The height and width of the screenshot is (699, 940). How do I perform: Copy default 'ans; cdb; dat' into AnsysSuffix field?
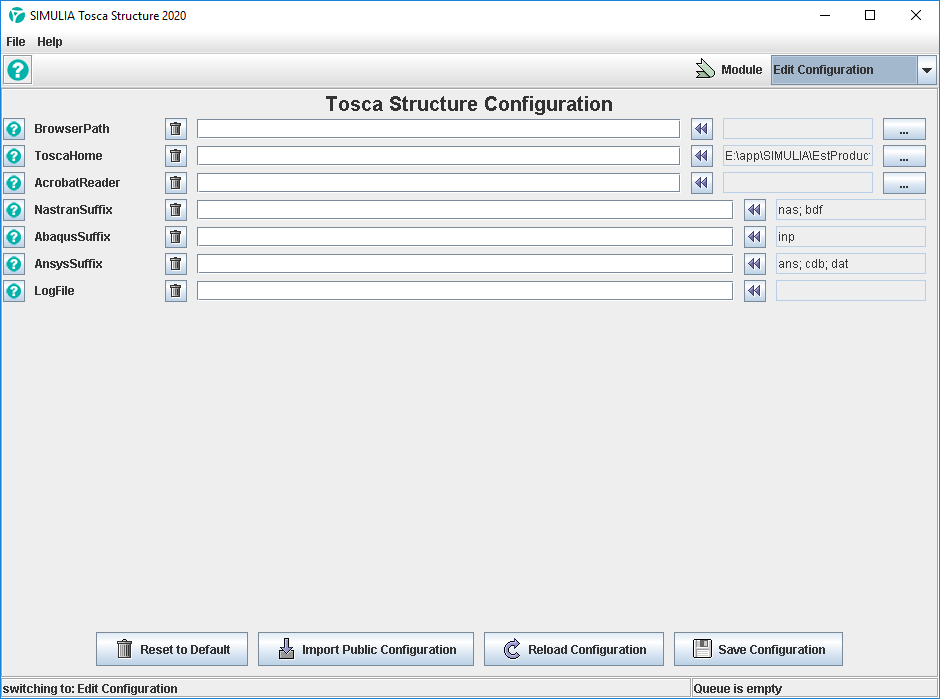[x=755, y=264]
